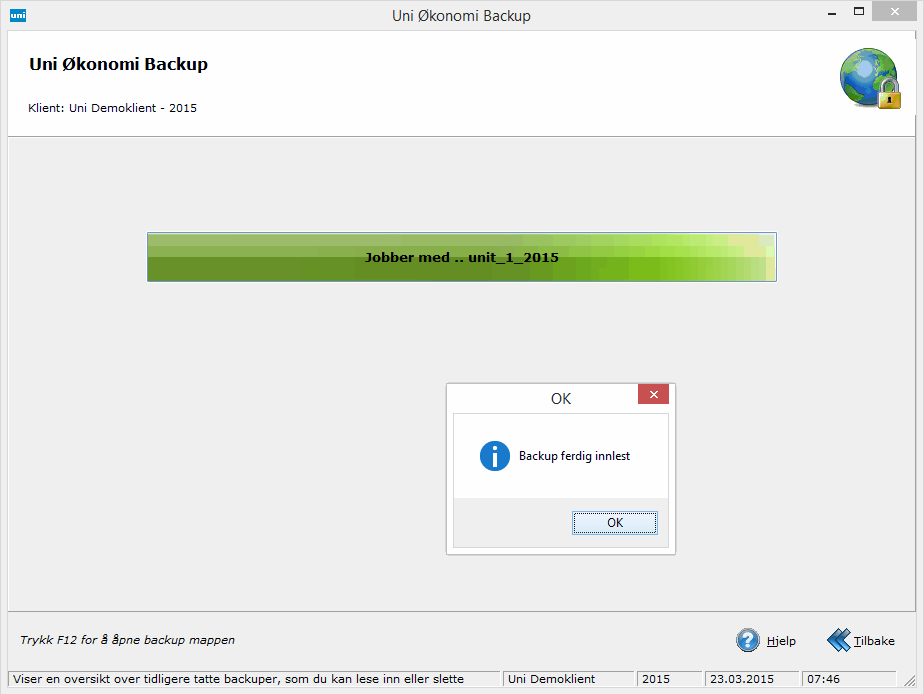Click the year 2015 in the status bar
Screen dimensions: 924x694
669,679
